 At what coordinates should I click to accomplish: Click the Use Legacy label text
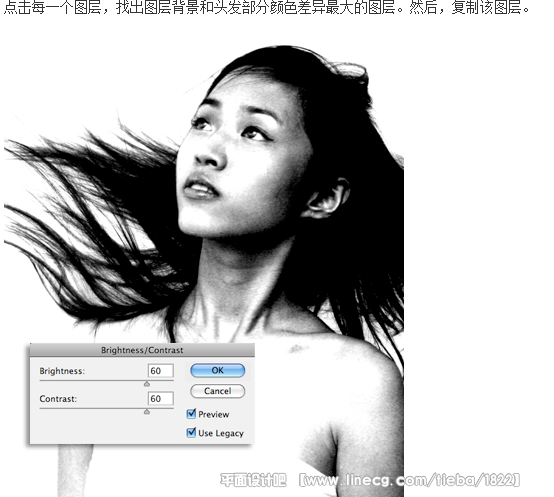(221, 433)
